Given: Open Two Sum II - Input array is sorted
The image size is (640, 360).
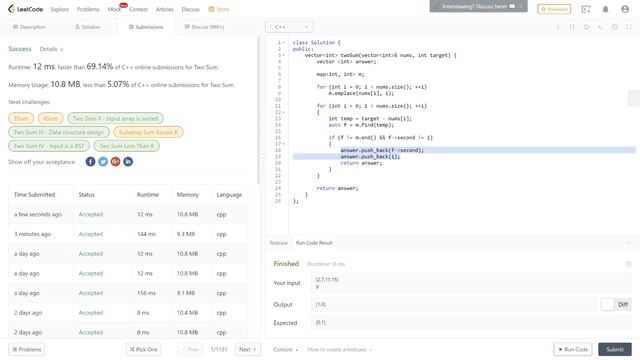Looking at the screenshot, I should [x=115, y=118].
